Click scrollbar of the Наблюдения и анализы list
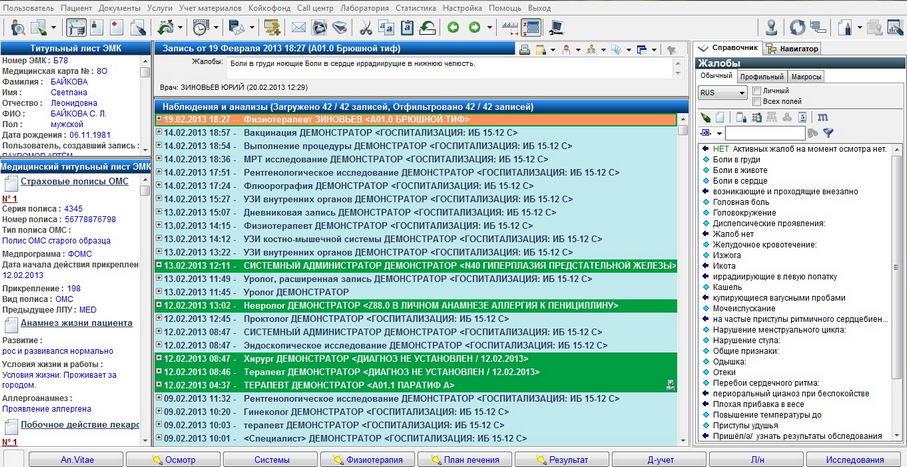Image resolution: width=907 pixels, height=467 pixels. 683,278
